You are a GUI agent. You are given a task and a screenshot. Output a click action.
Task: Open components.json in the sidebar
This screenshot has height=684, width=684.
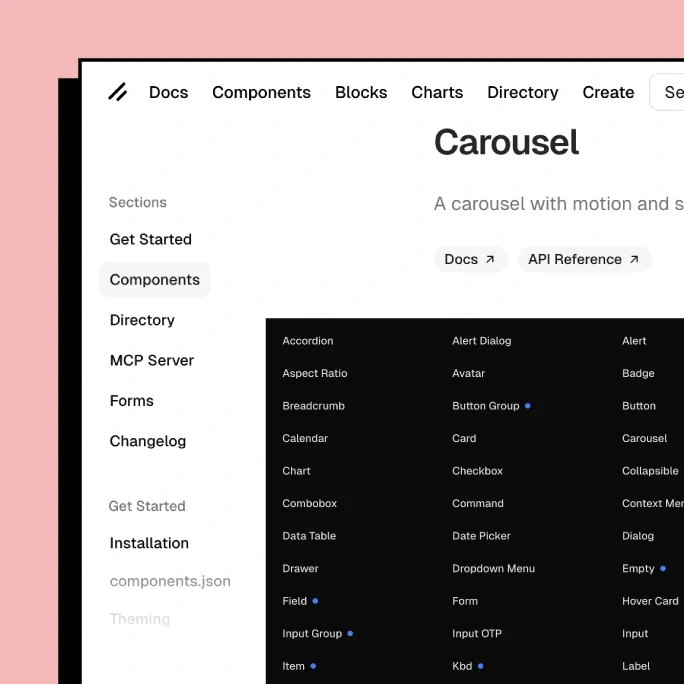[x=170, y=581]
